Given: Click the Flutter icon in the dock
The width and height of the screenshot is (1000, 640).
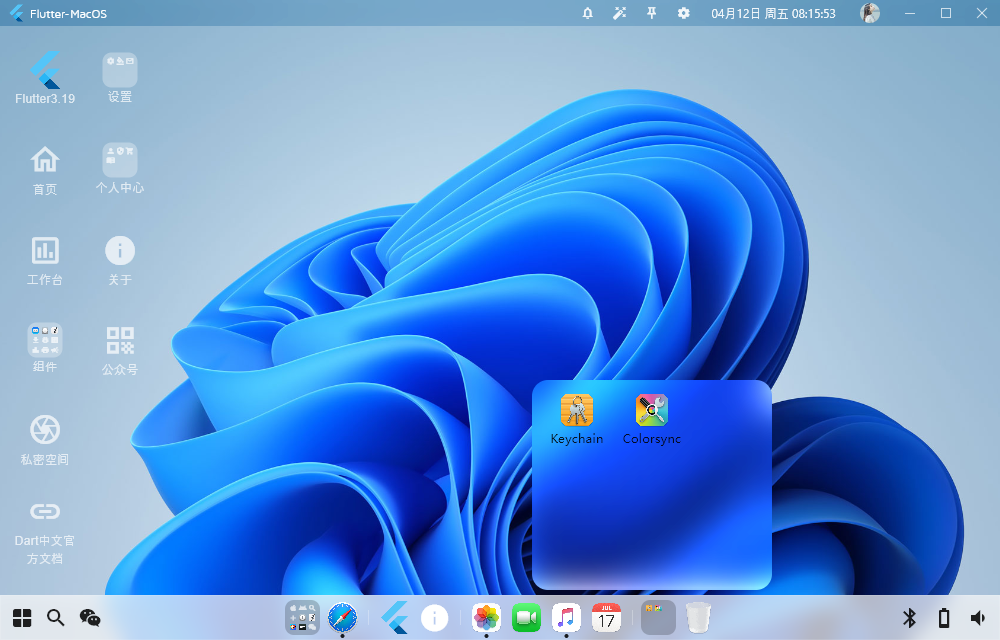Looking at the screenshot, I should point(395,617).
